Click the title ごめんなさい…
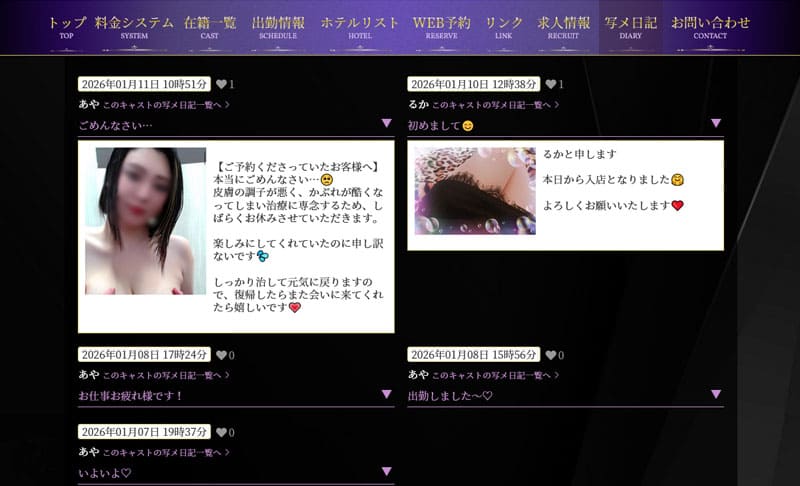Screen dimensions: 800x486 (115, 125)
